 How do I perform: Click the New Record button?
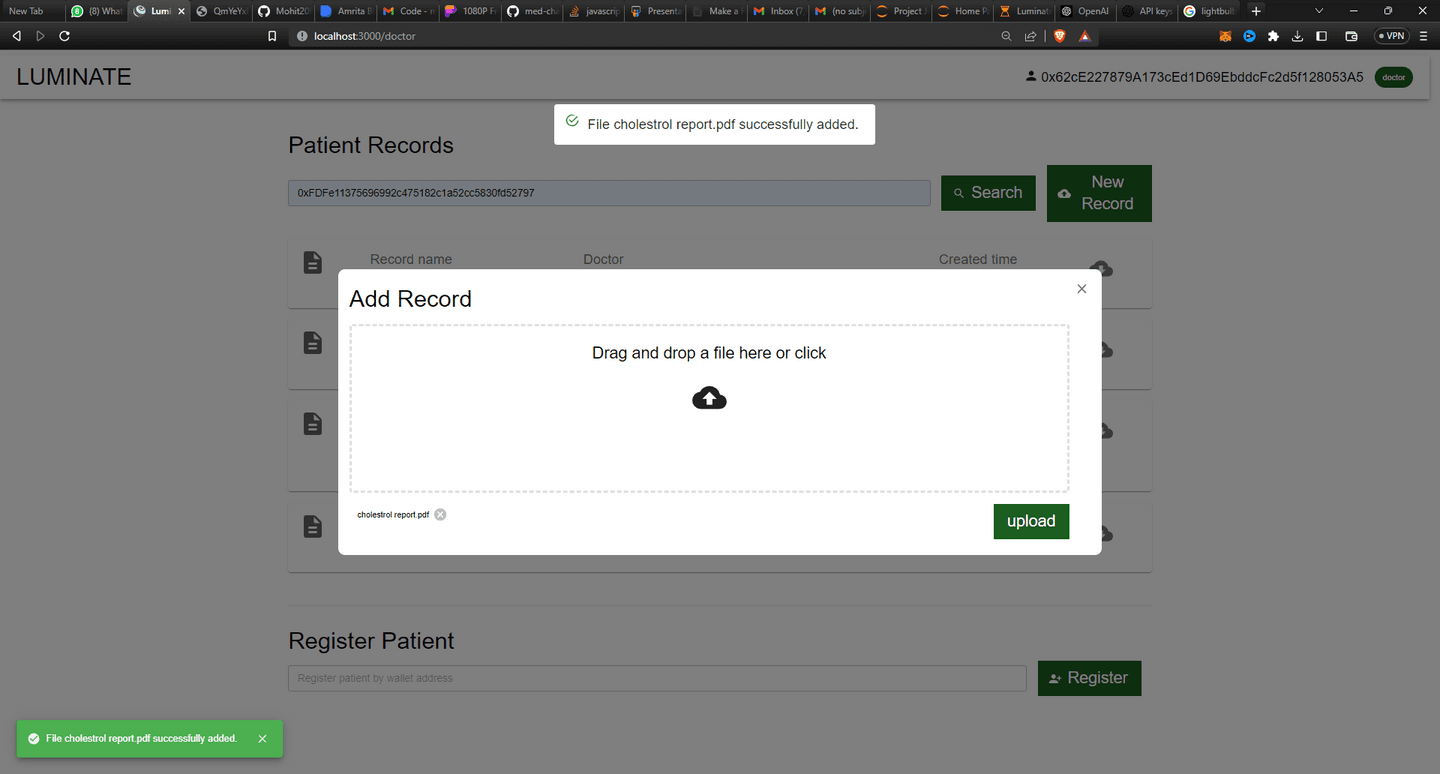[x=1099, y=193]
